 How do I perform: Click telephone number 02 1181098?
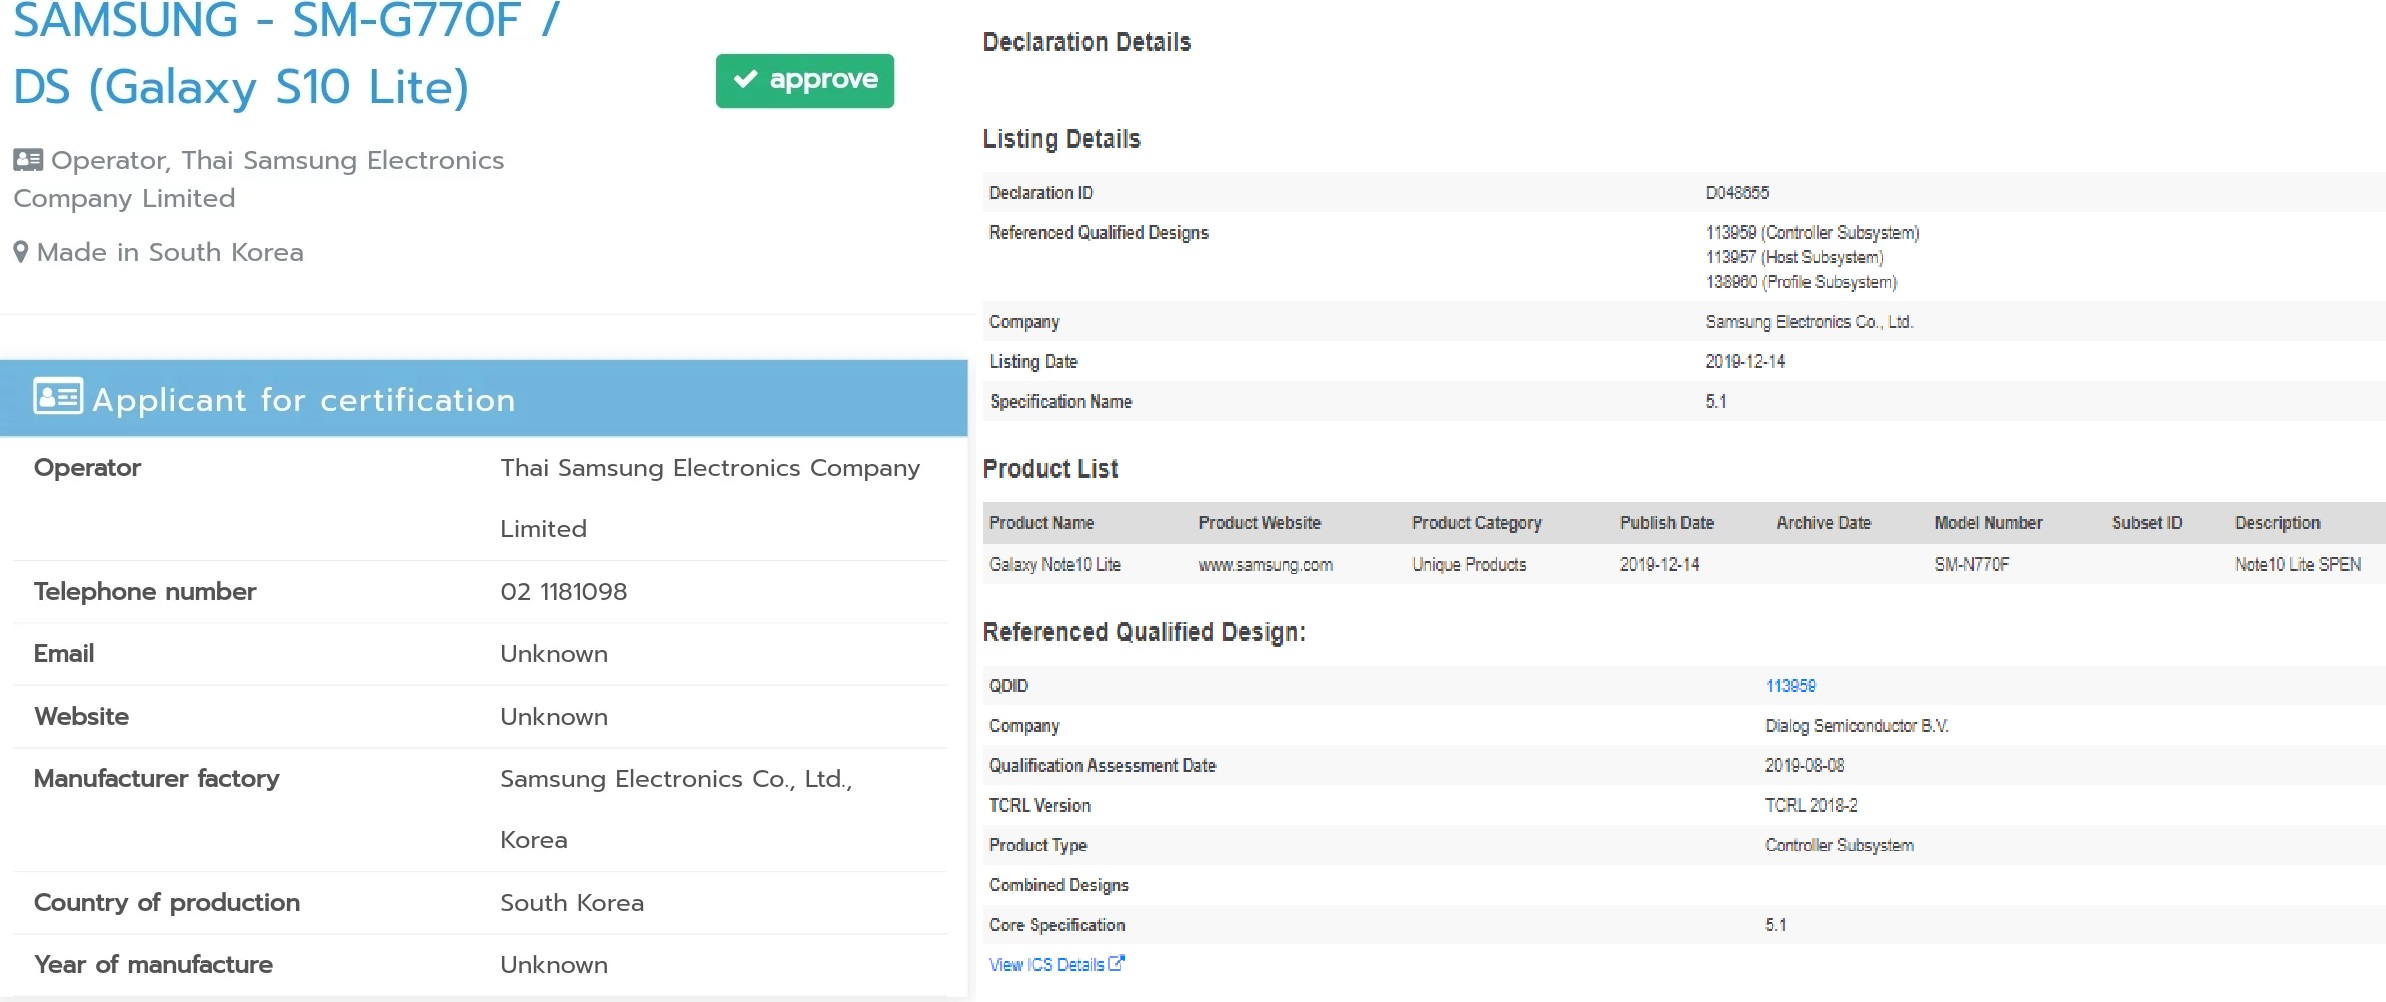pos(563,592)
